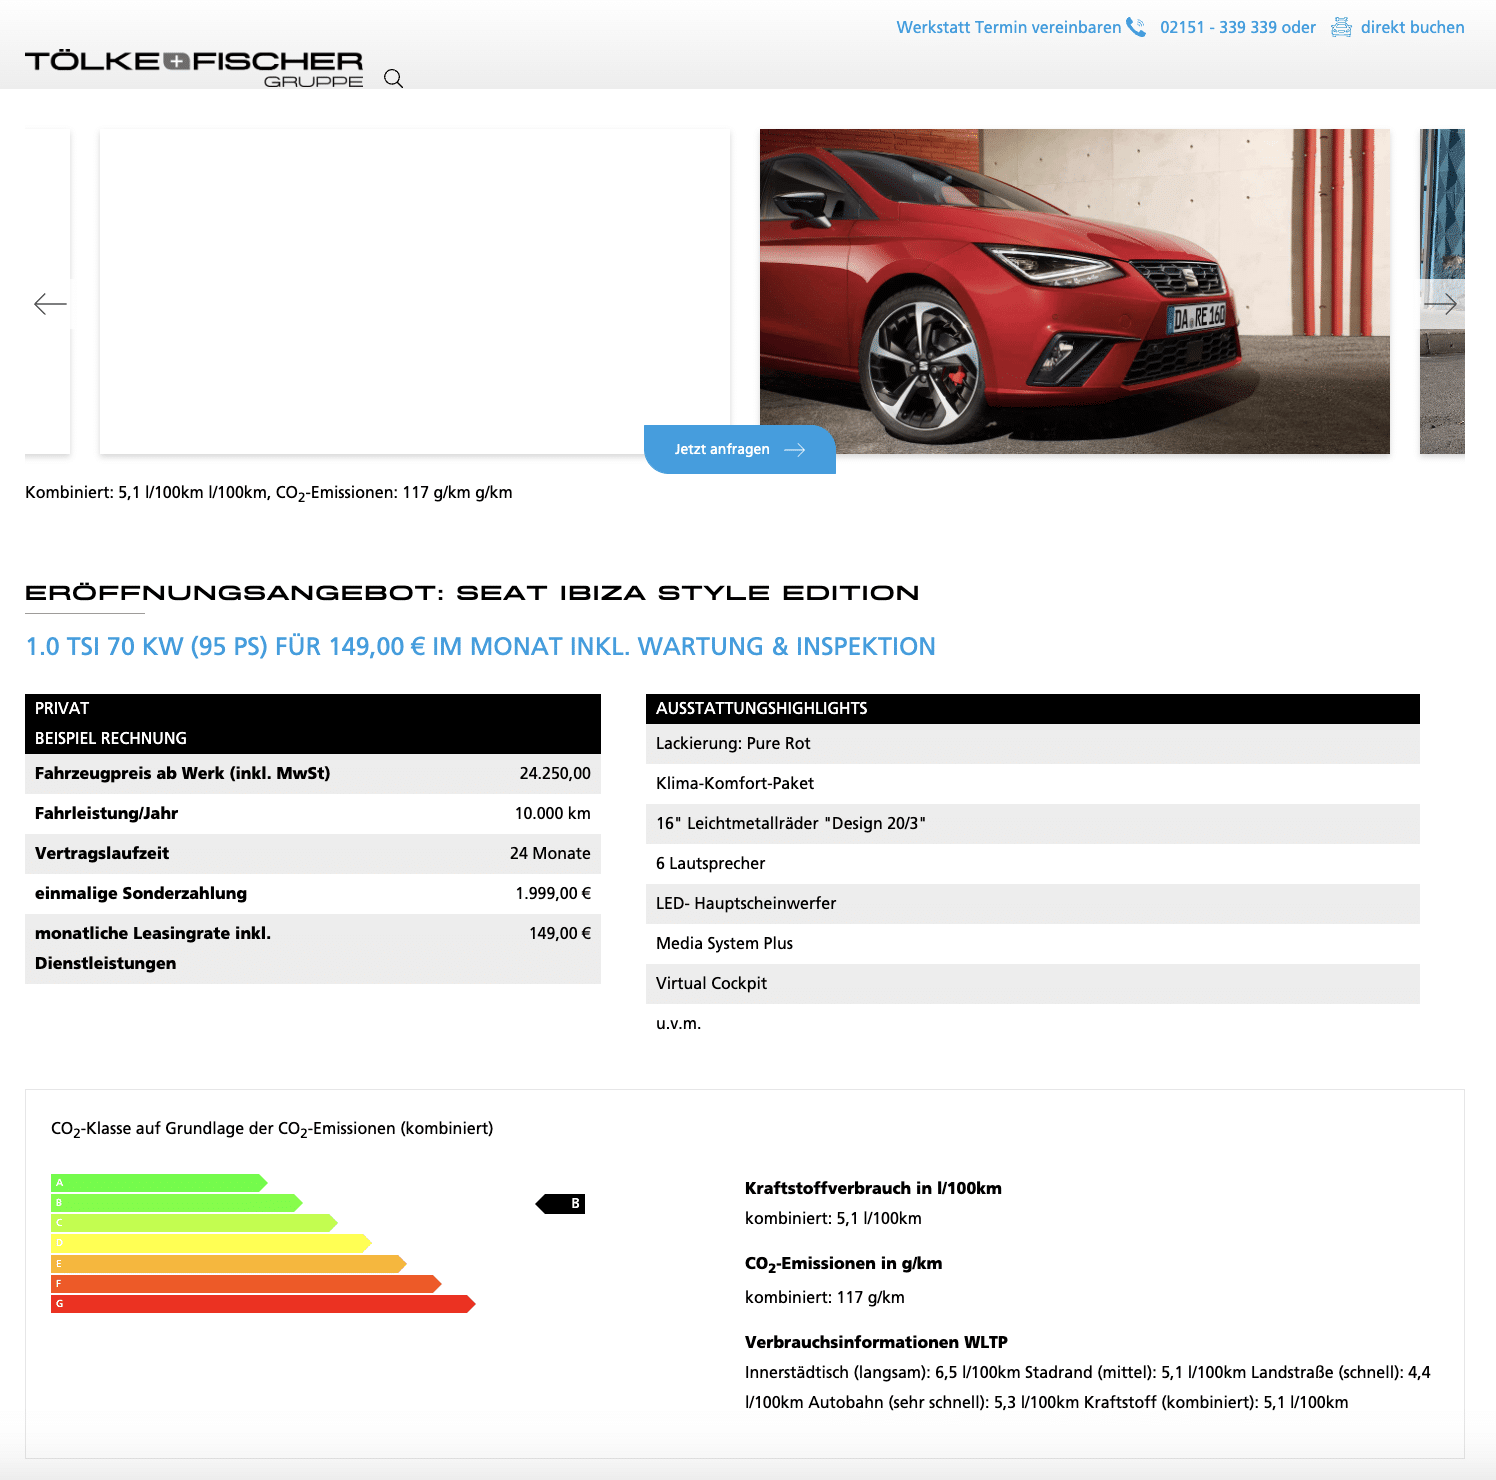Click the yellow class D efficiency bar
Image resolution: width=1496 pixels, height=1480 pixels.
tap(211, 1244)
